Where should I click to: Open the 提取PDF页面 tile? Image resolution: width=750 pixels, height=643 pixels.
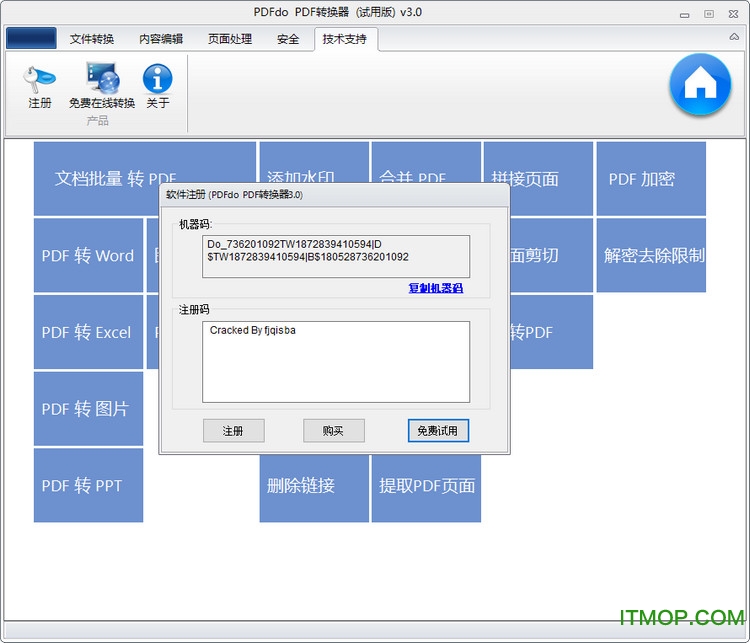tap(426, 488)
